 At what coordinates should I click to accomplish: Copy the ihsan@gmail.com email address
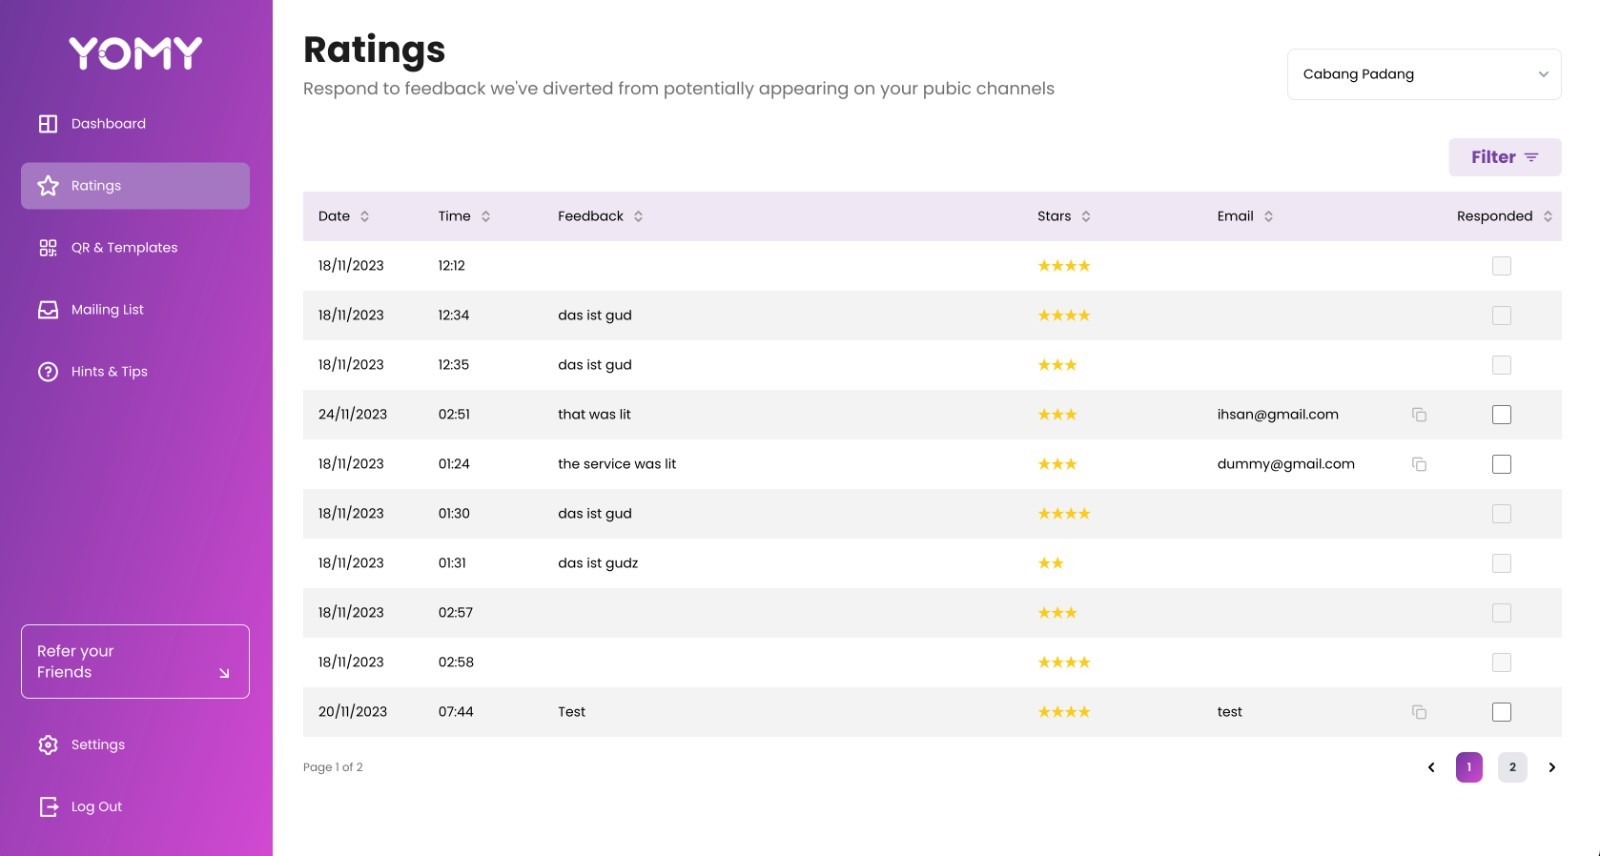click(1419, 415)
